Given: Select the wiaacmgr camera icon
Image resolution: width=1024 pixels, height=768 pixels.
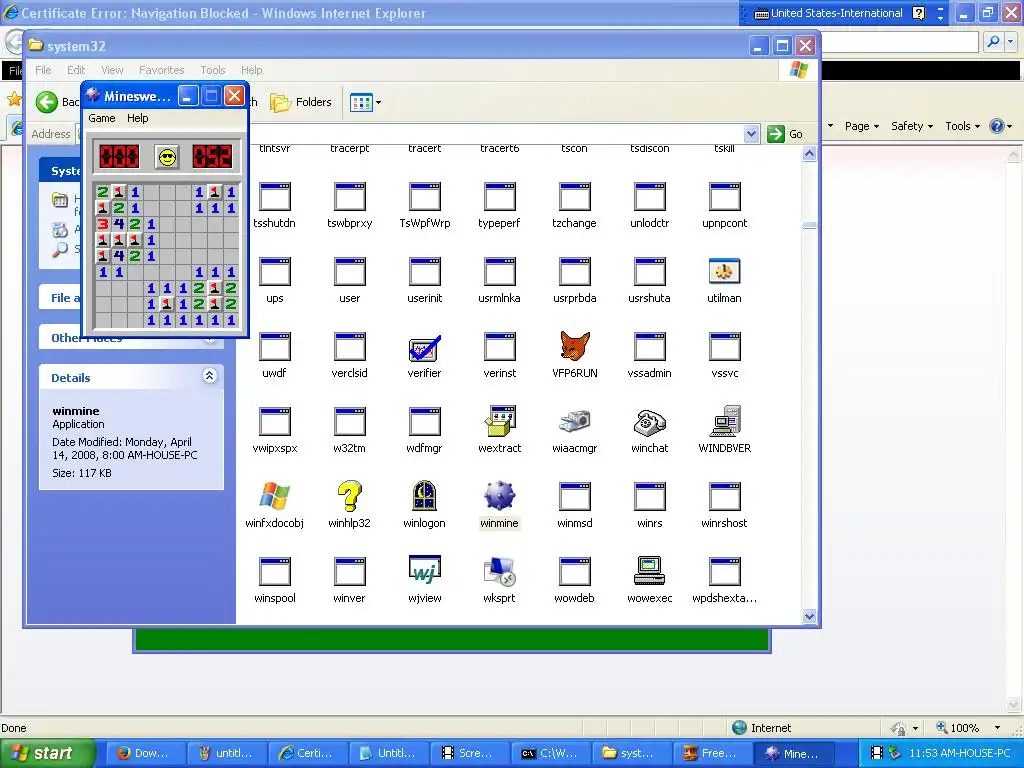Looking at the screenshot, I should [575, 423].
